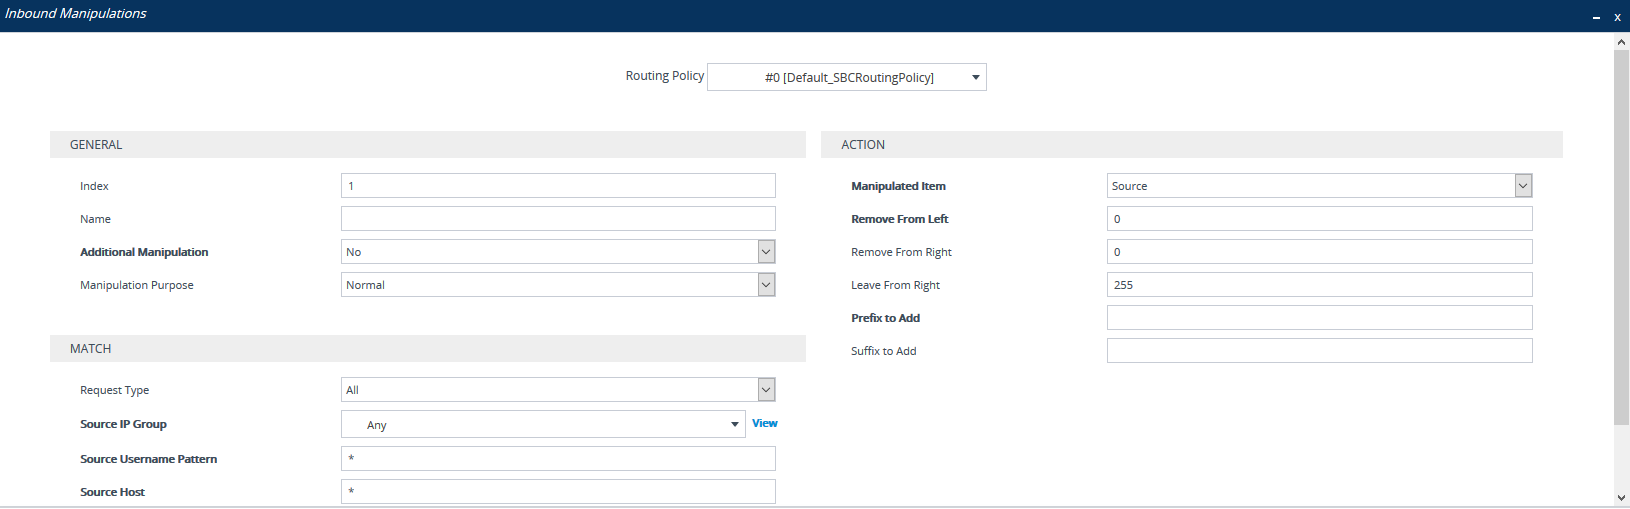Screen dimensions: 1630x509
Task: Open the Manipulated Item dropdown
Action: 1319,186
